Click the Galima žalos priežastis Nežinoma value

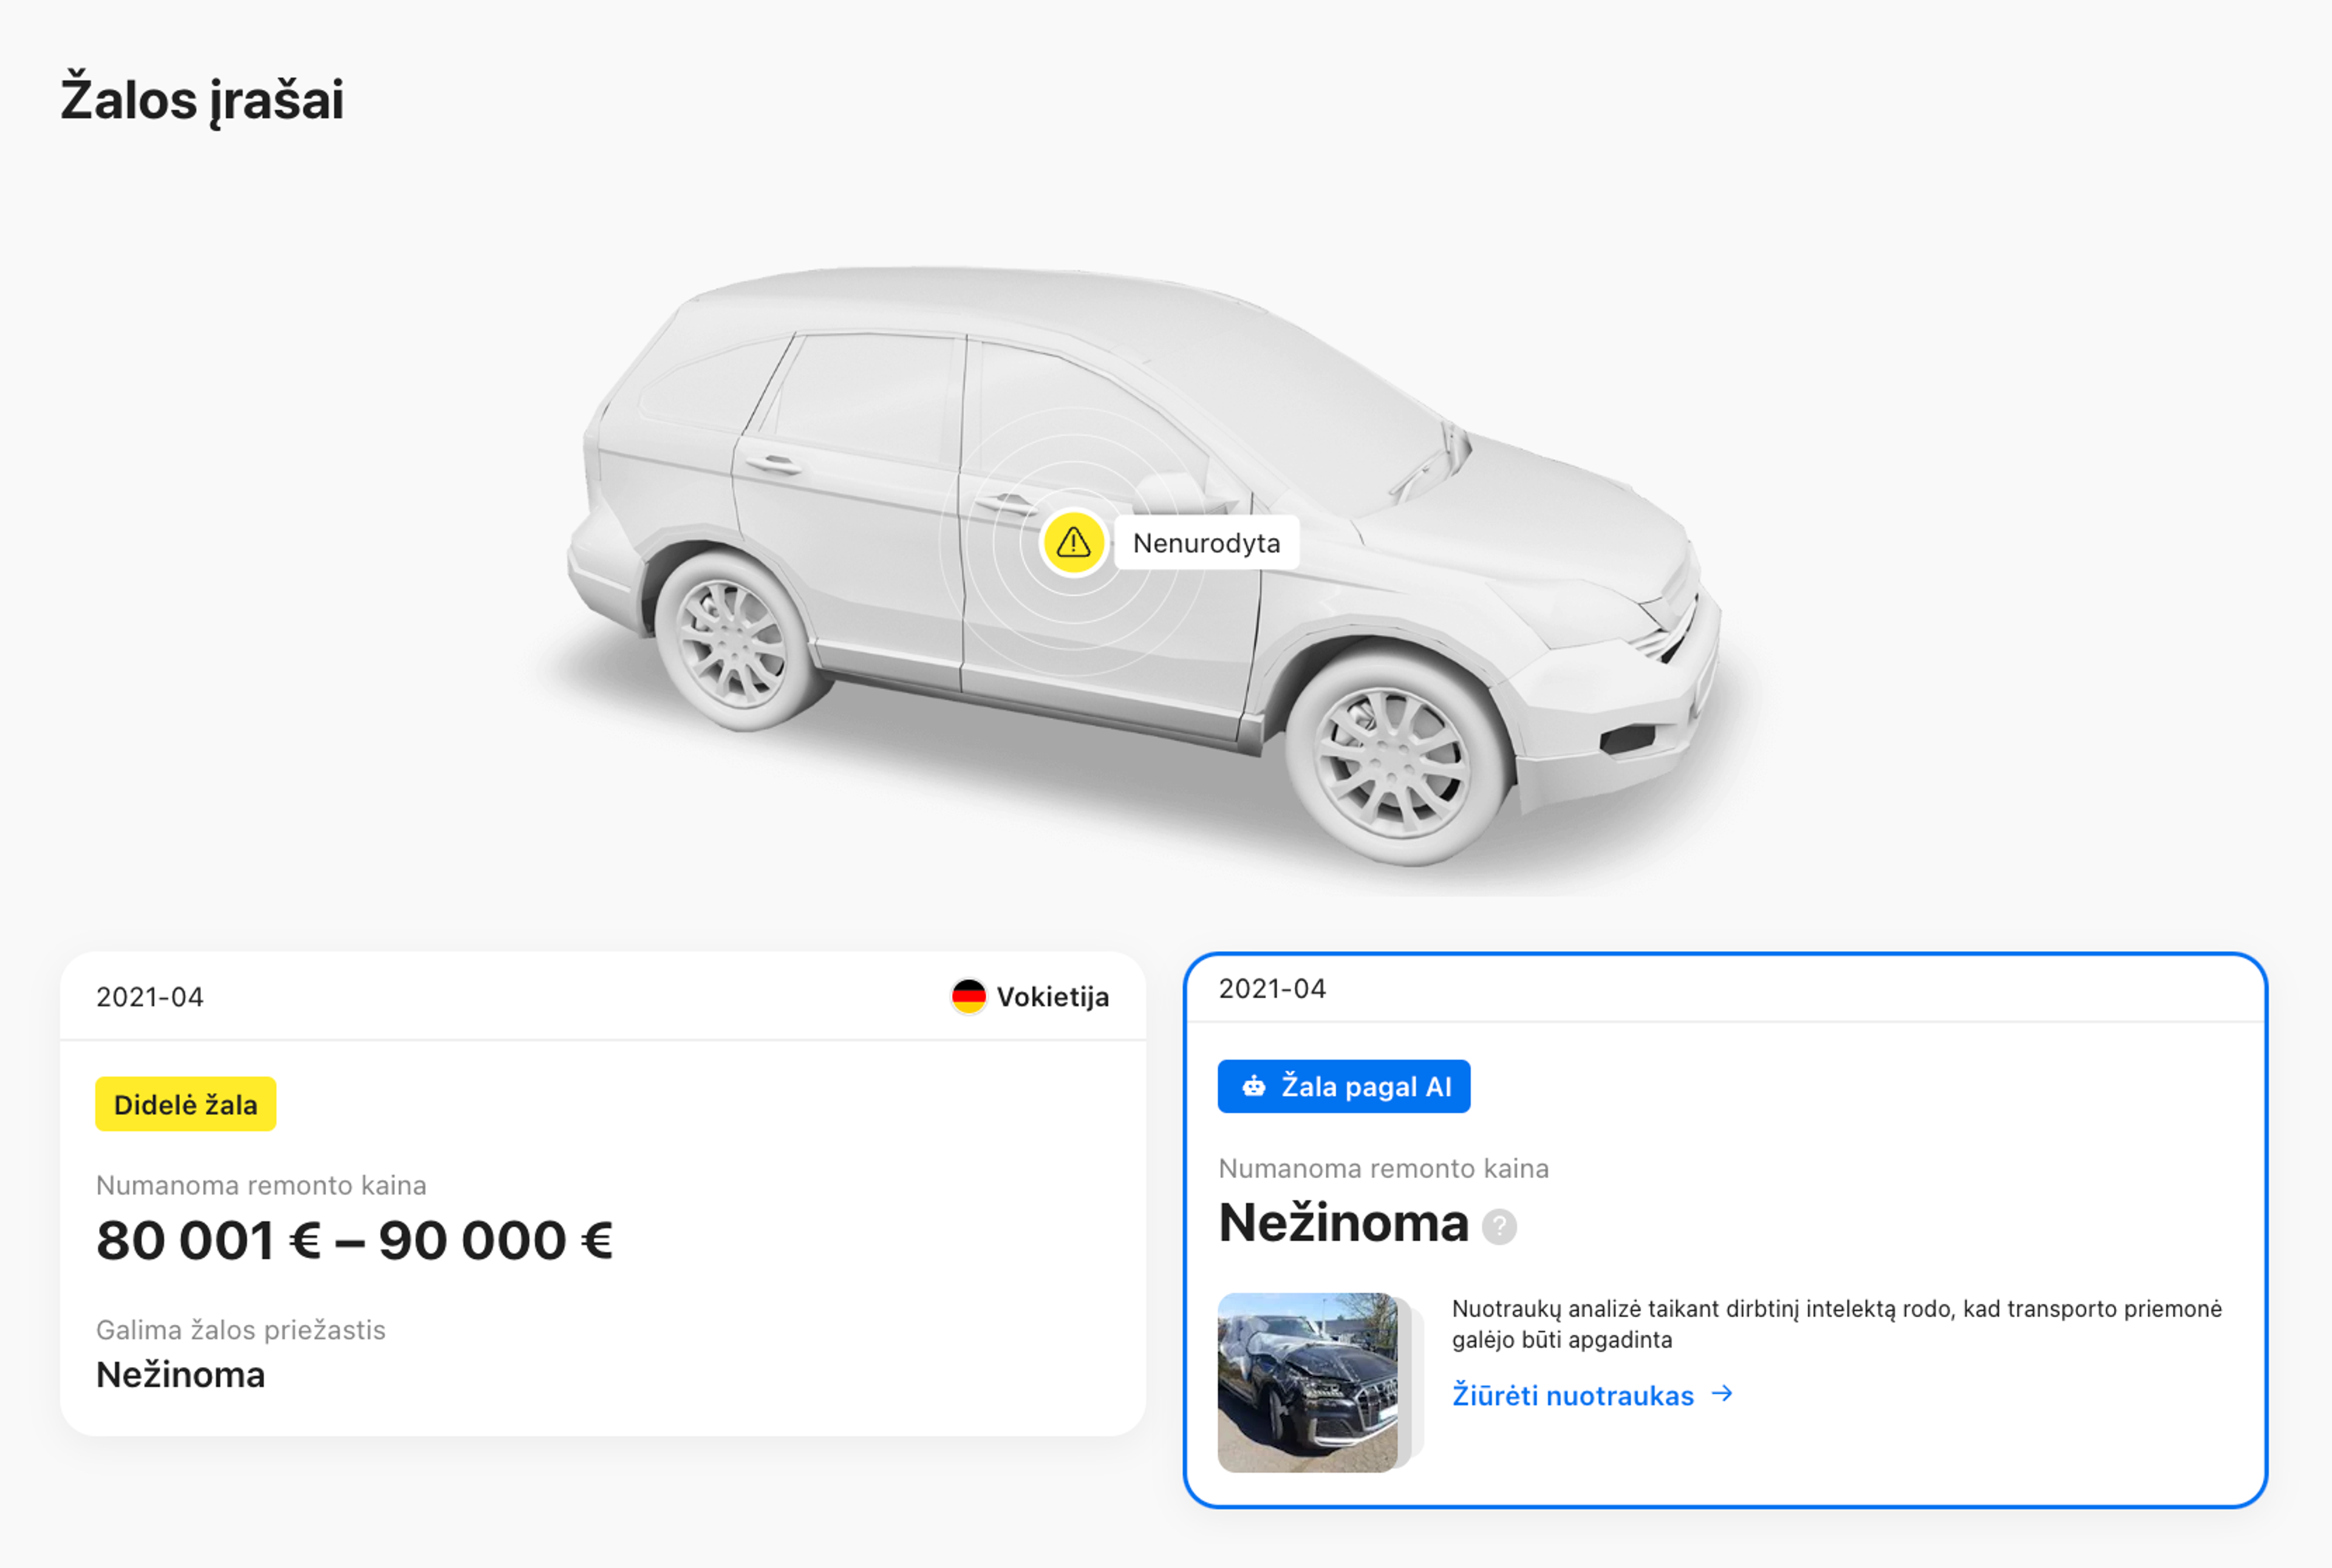pos(181,1375)
